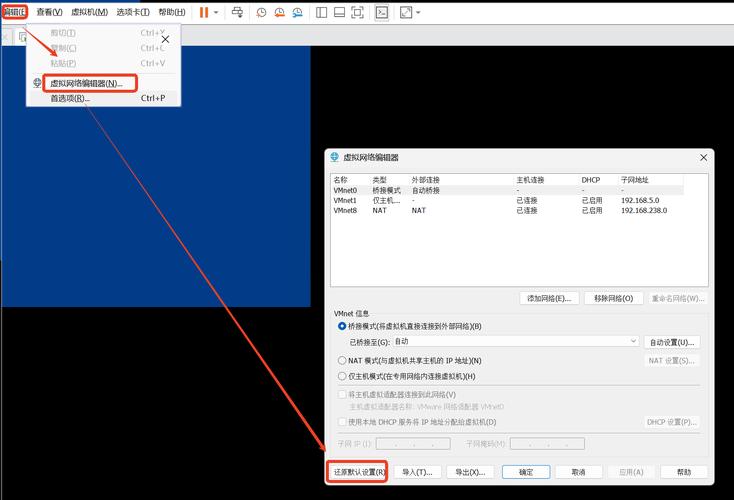The height and width of the screenshot is (500, 734).
Task: Click the 添加网络 button
Action: click(549, 298)
